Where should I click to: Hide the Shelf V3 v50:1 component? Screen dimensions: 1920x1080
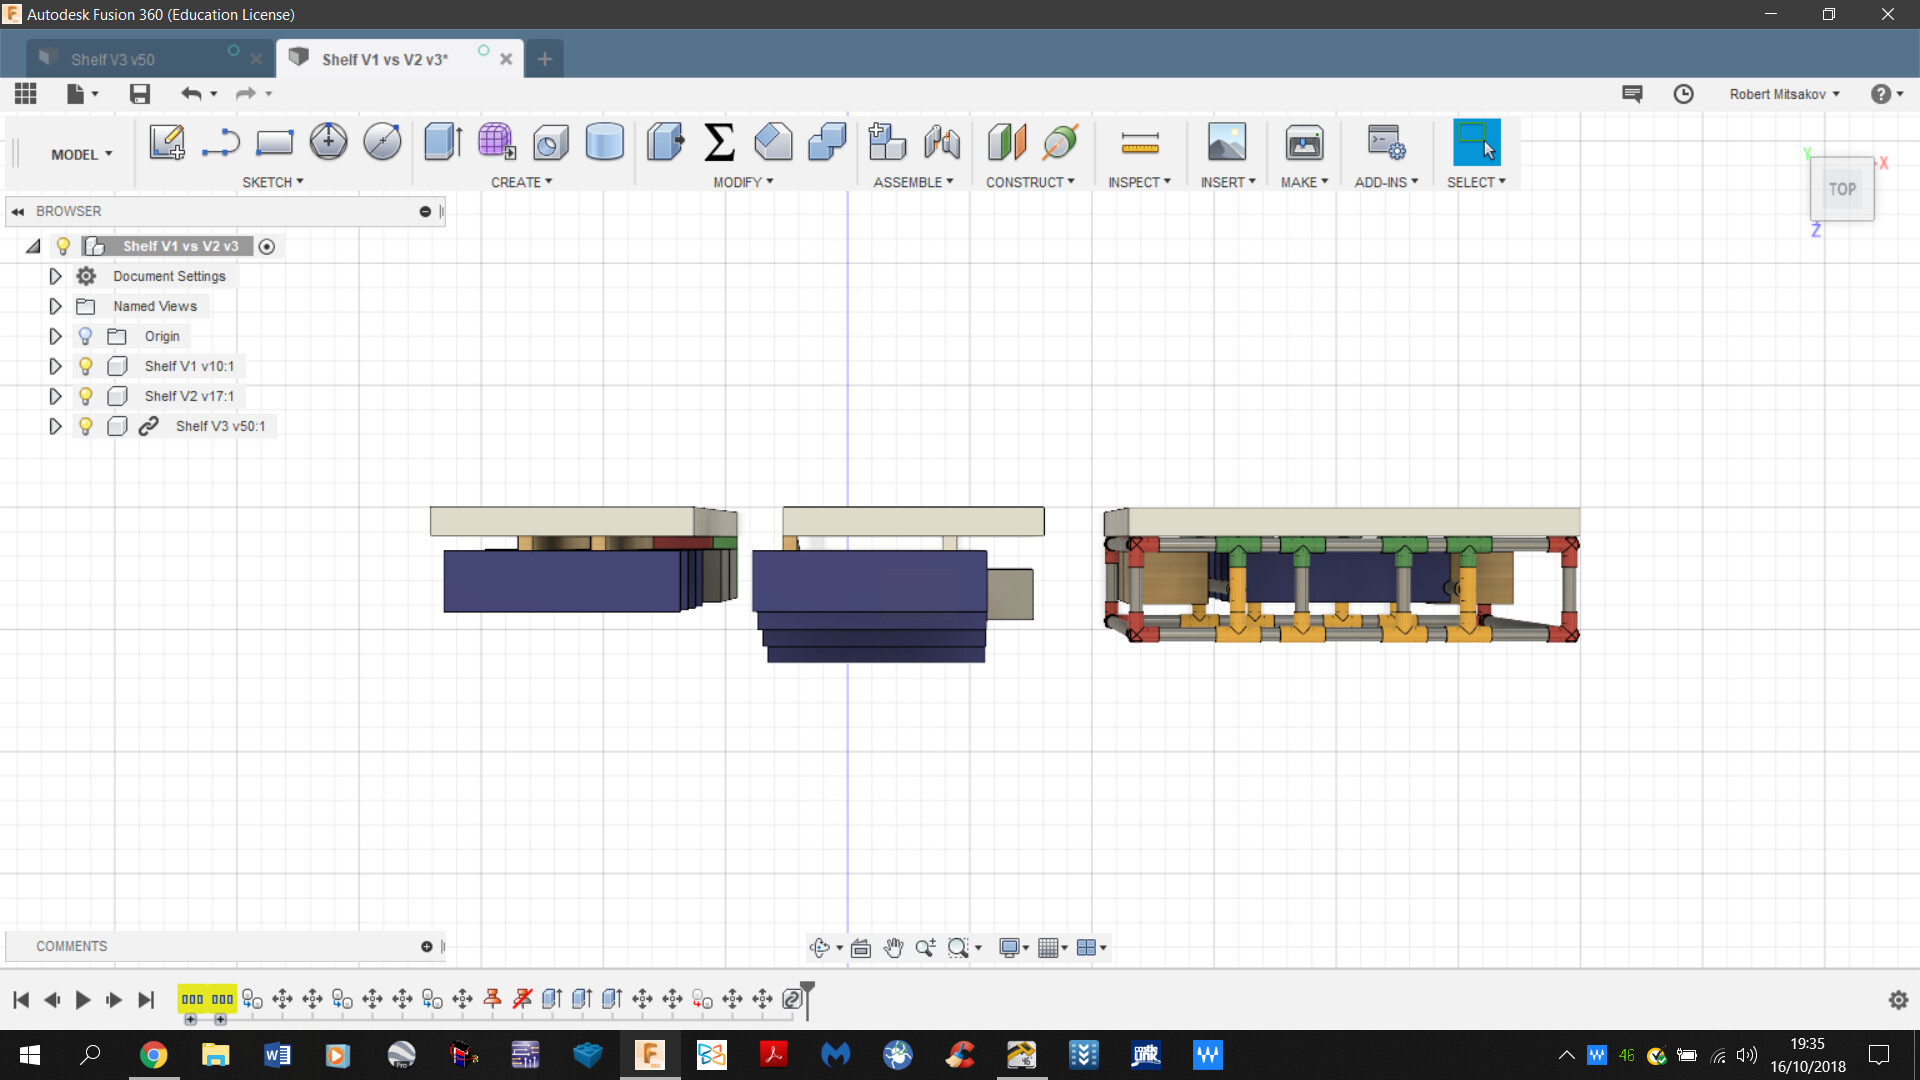[85, 426]
